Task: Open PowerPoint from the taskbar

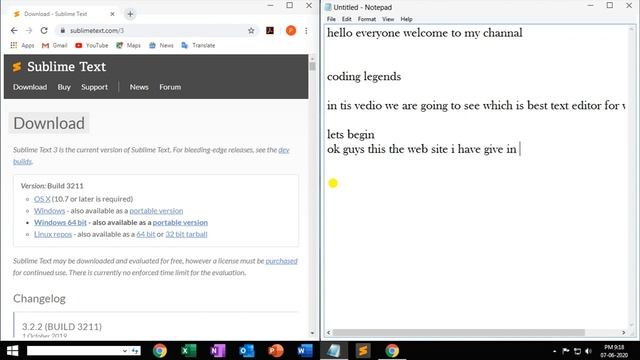Action: pyautogui.click(x=276, y=351)
